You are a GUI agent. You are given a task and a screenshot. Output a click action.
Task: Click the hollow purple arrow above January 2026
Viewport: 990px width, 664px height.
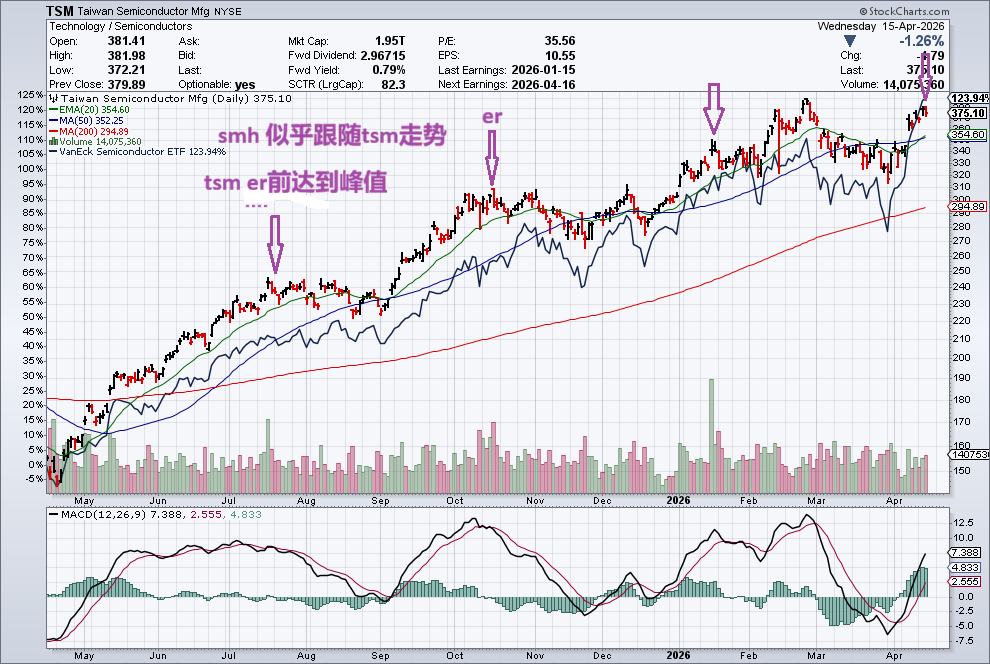click(713, 107)
